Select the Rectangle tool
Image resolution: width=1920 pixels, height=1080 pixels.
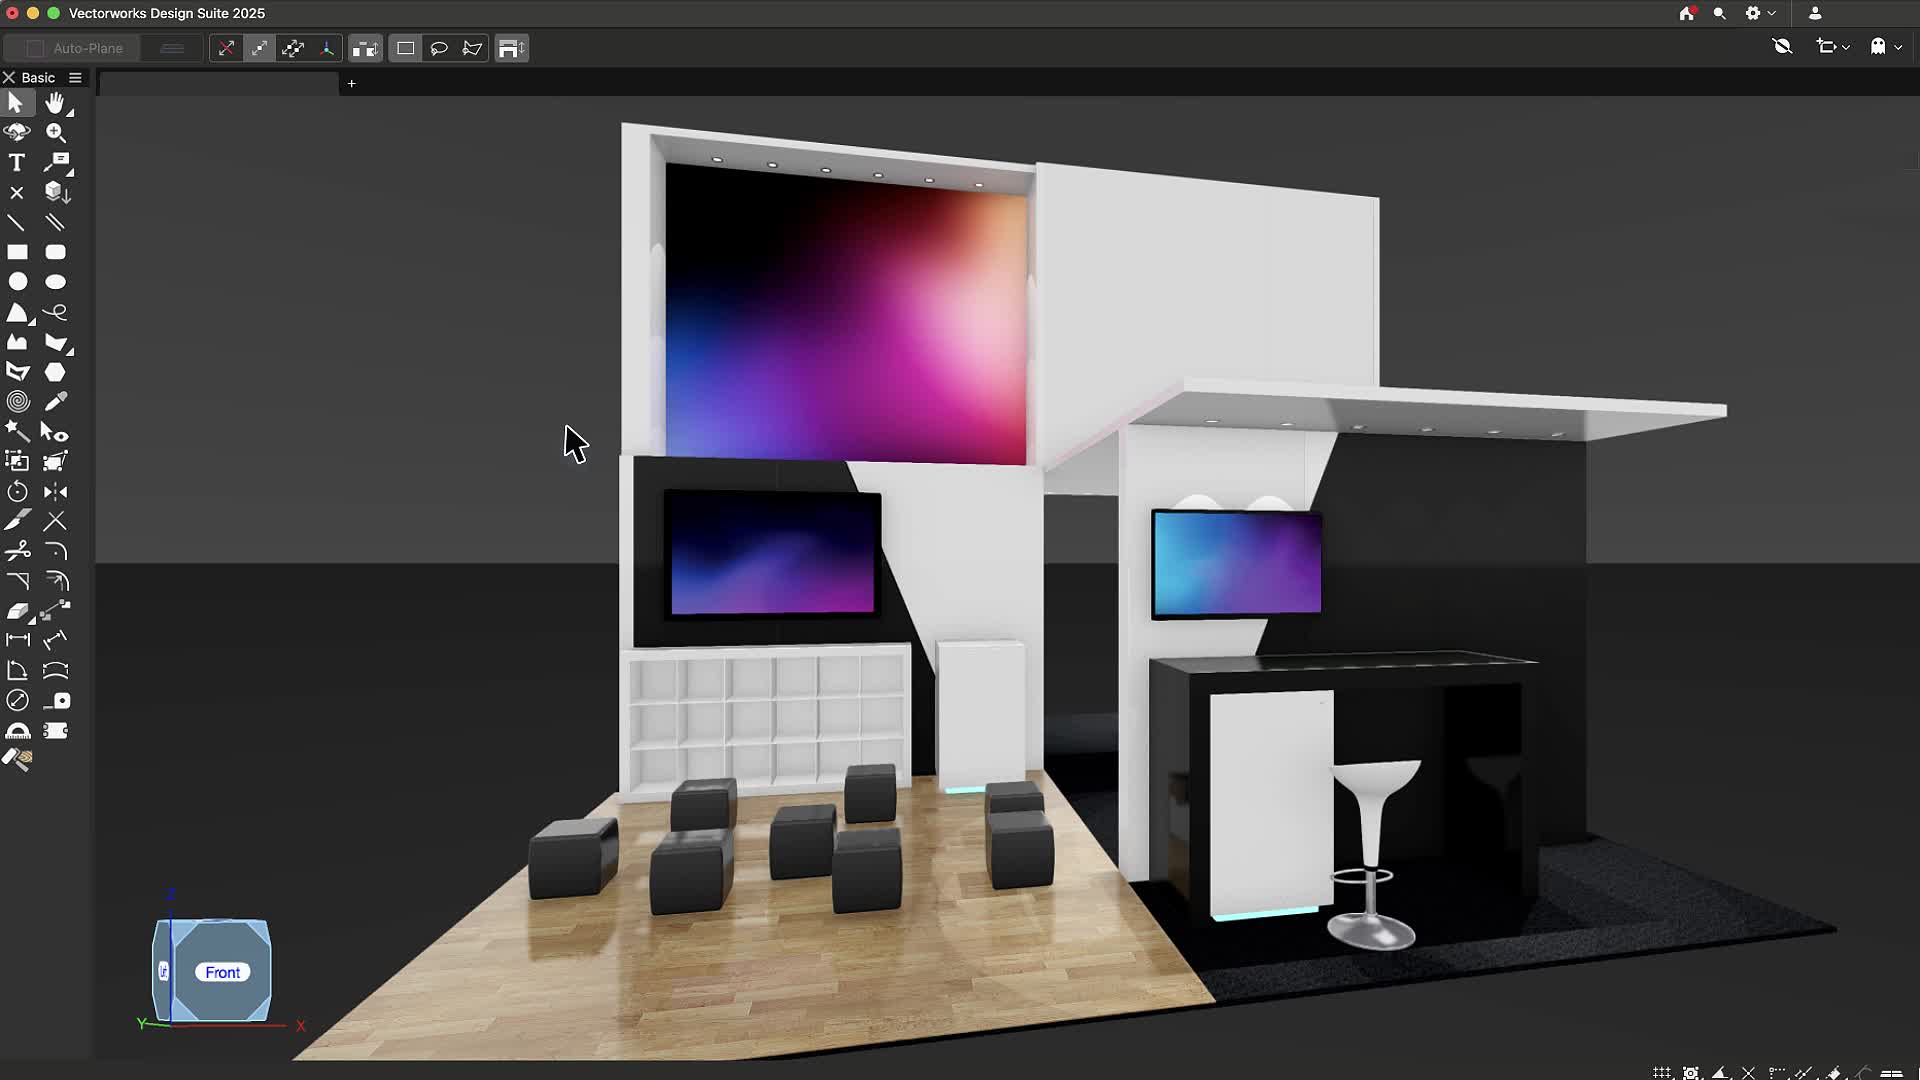point(17,253)
